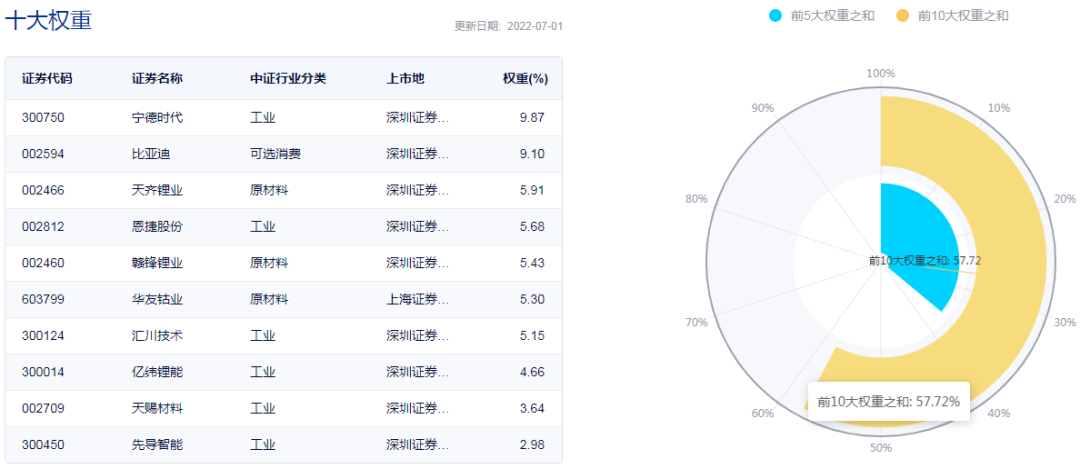The width and height of the screenshot is (1080, 469).
Task: Select the 比亚迪 name cell
Action: (151, 154)
